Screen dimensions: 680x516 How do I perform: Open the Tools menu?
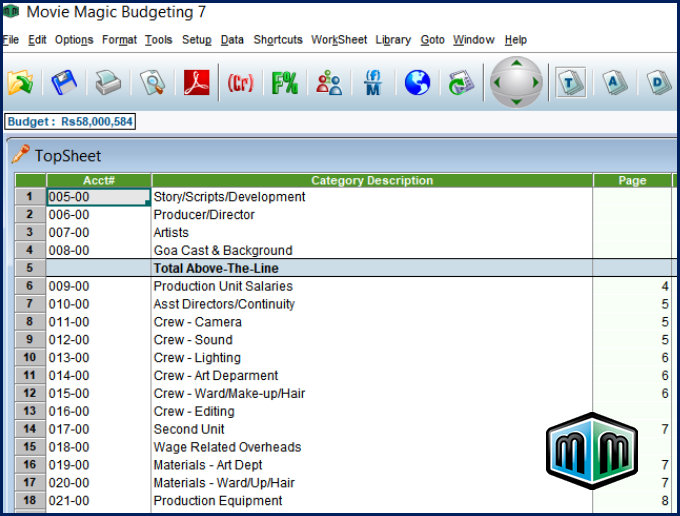[x=158, y=40]
